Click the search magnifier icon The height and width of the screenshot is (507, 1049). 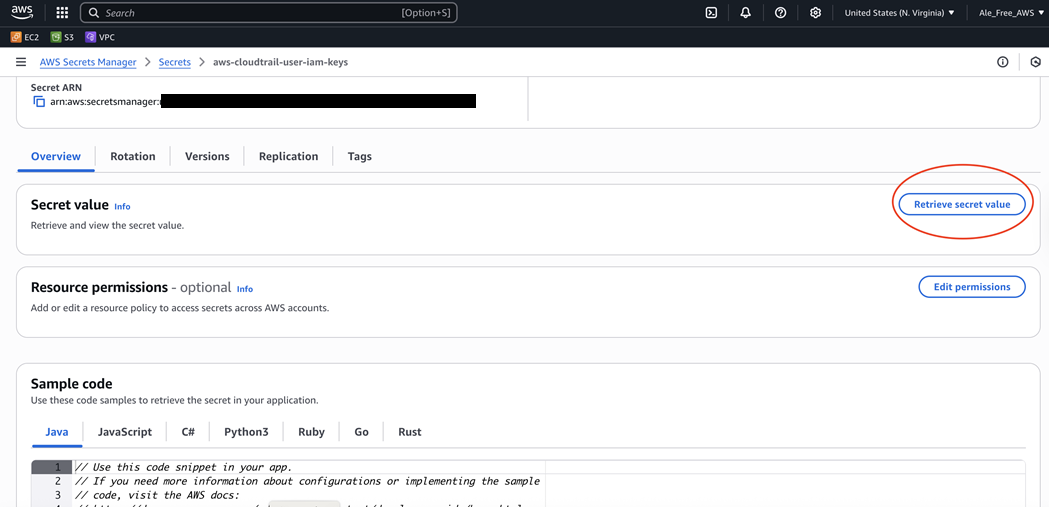(x=94, y=13)
